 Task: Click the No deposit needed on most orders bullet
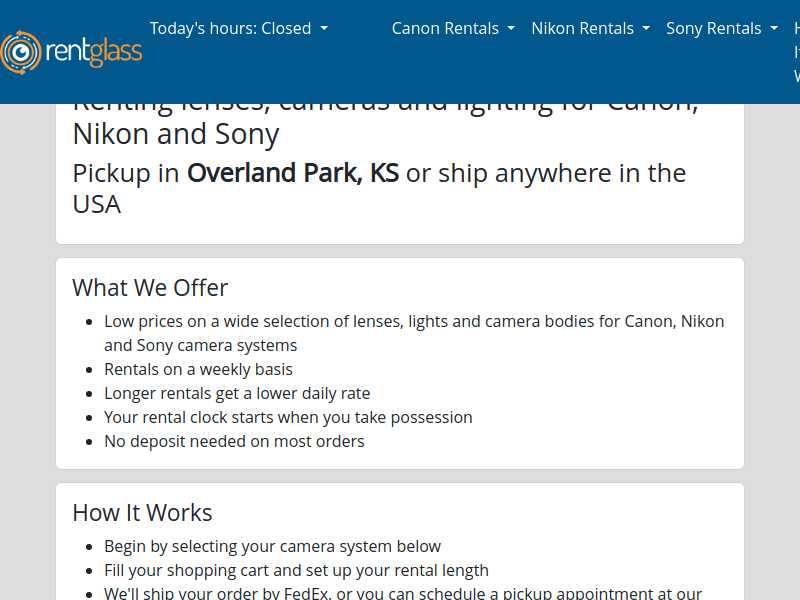(234, 441)
